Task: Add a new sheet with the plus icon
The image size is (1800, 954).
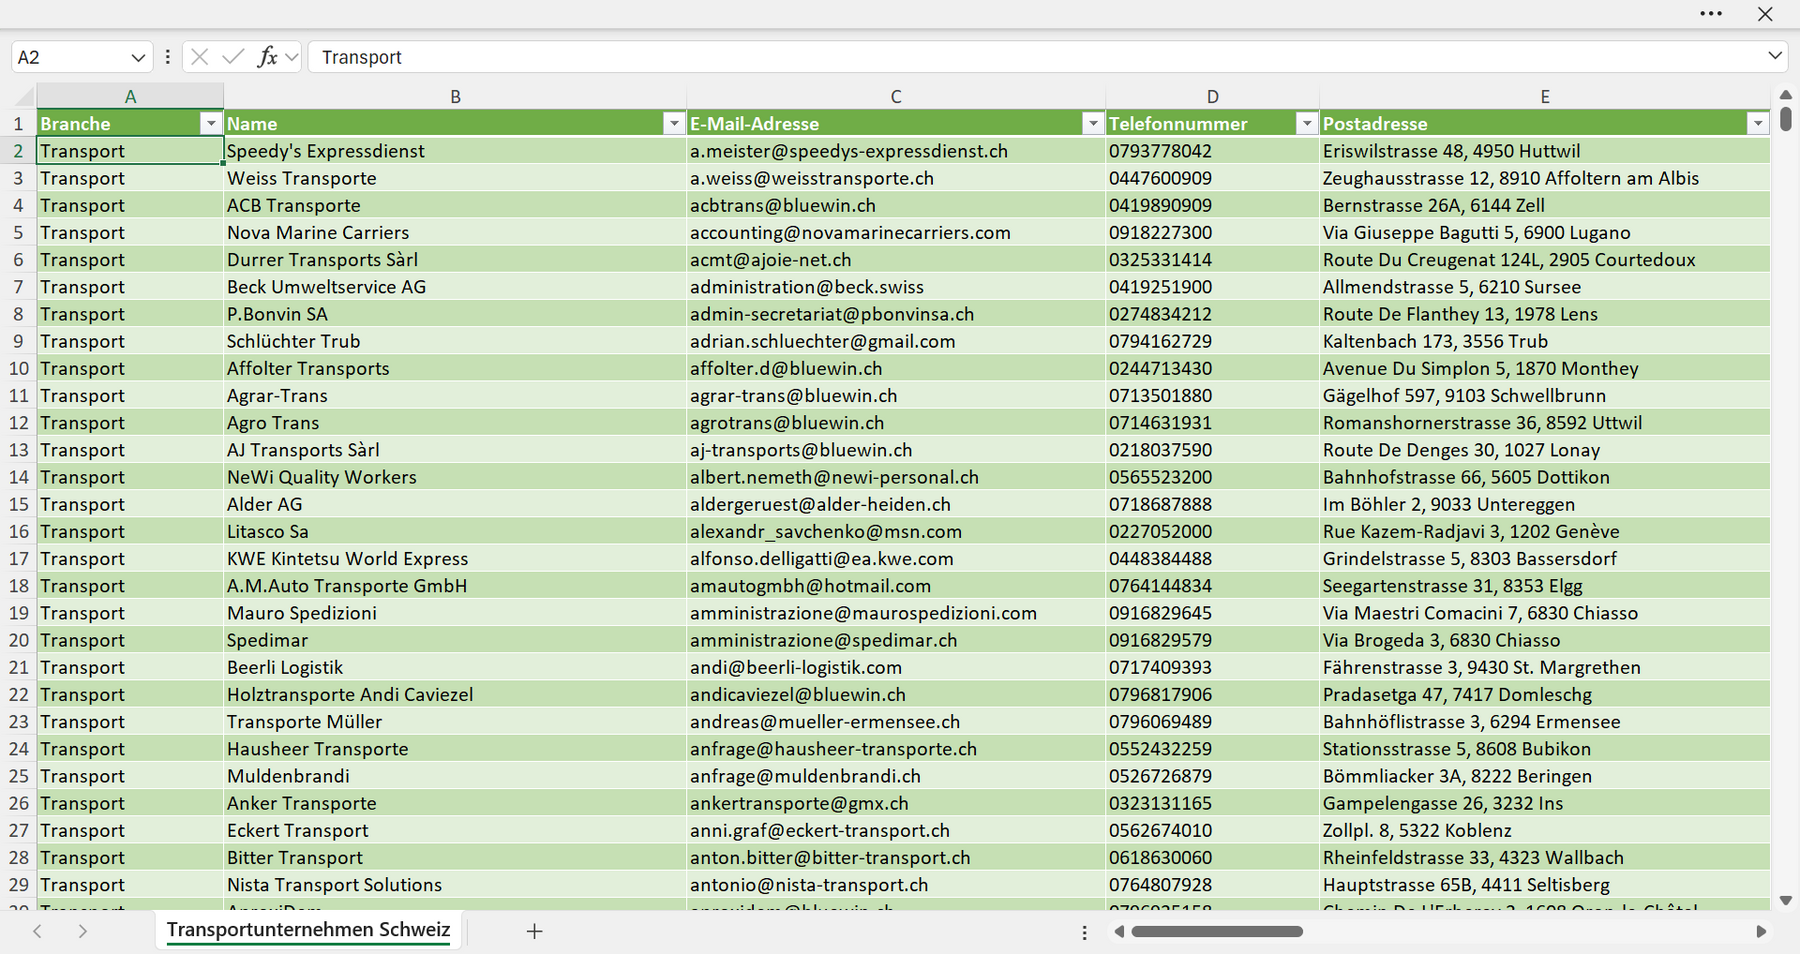Action: coord(535,931)
